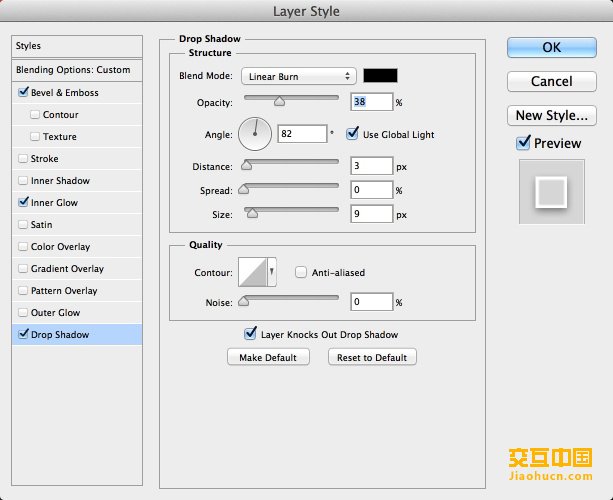Enable the Texture checkbox
Viewport: 613px width, 500px height.
(x=35, y=136)
